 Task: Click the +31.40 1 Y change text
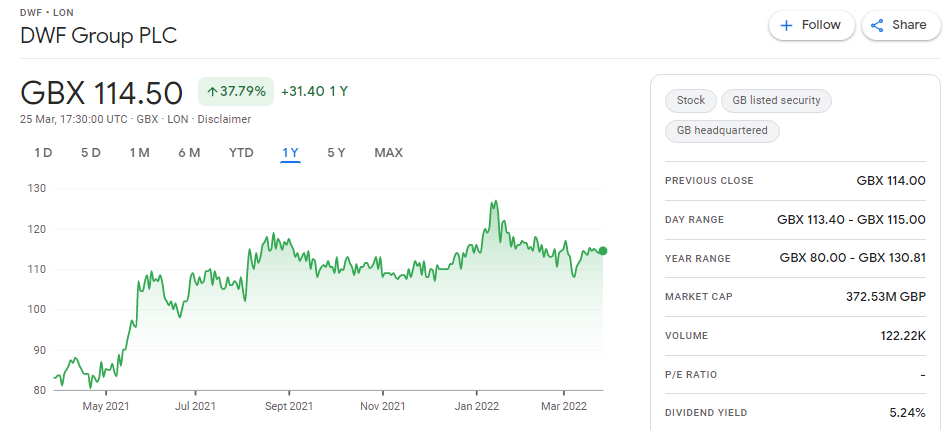tap(314, 92)
